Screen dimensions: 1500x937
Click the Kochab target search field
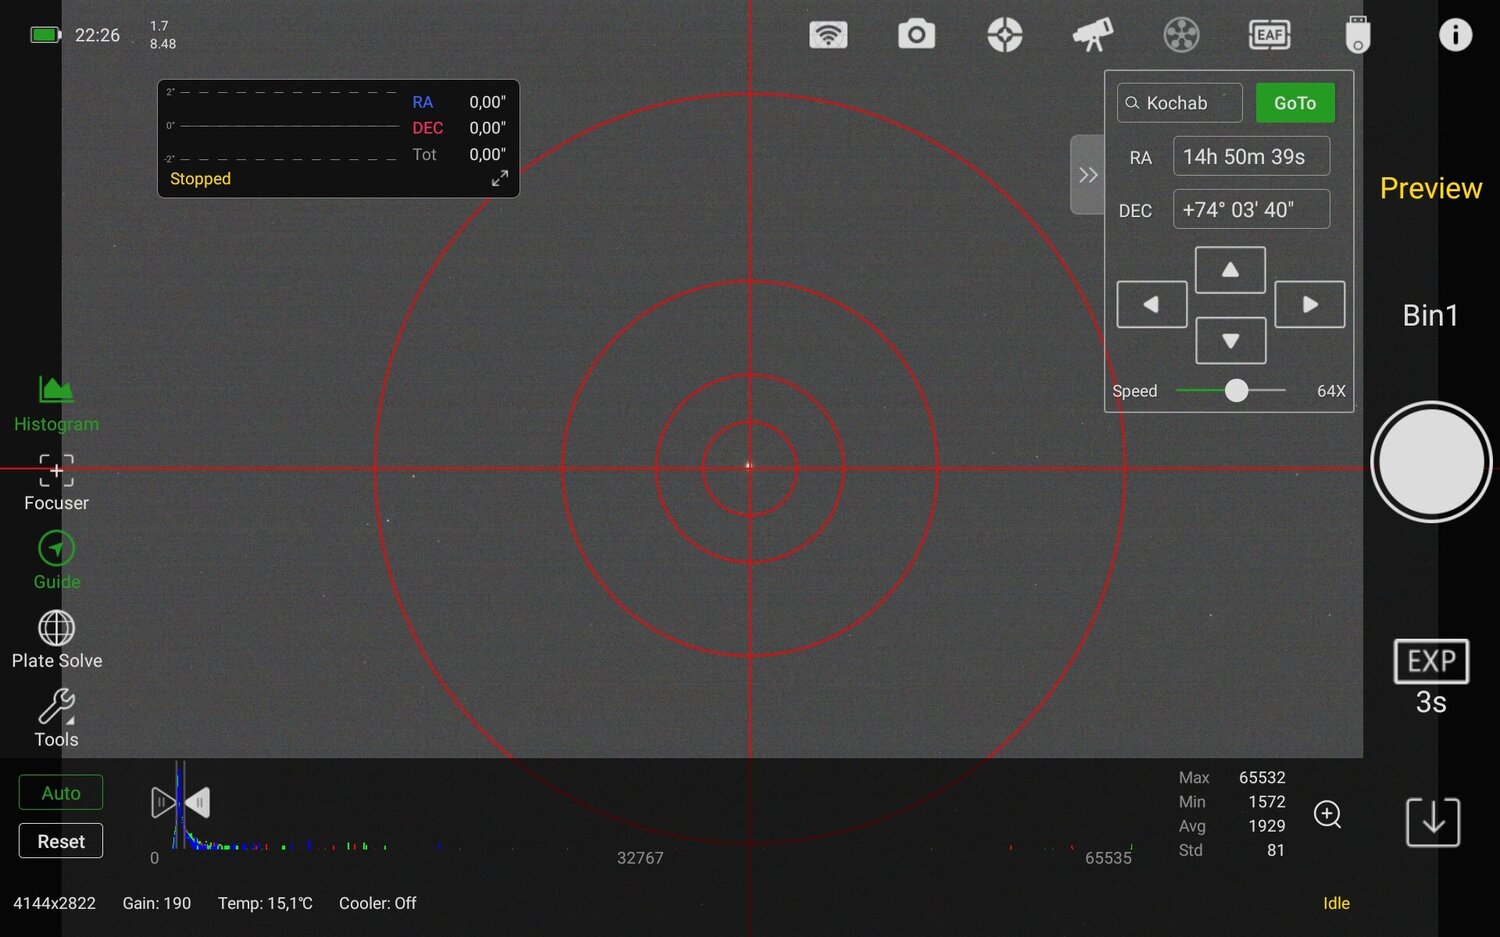coord(1180,102)
